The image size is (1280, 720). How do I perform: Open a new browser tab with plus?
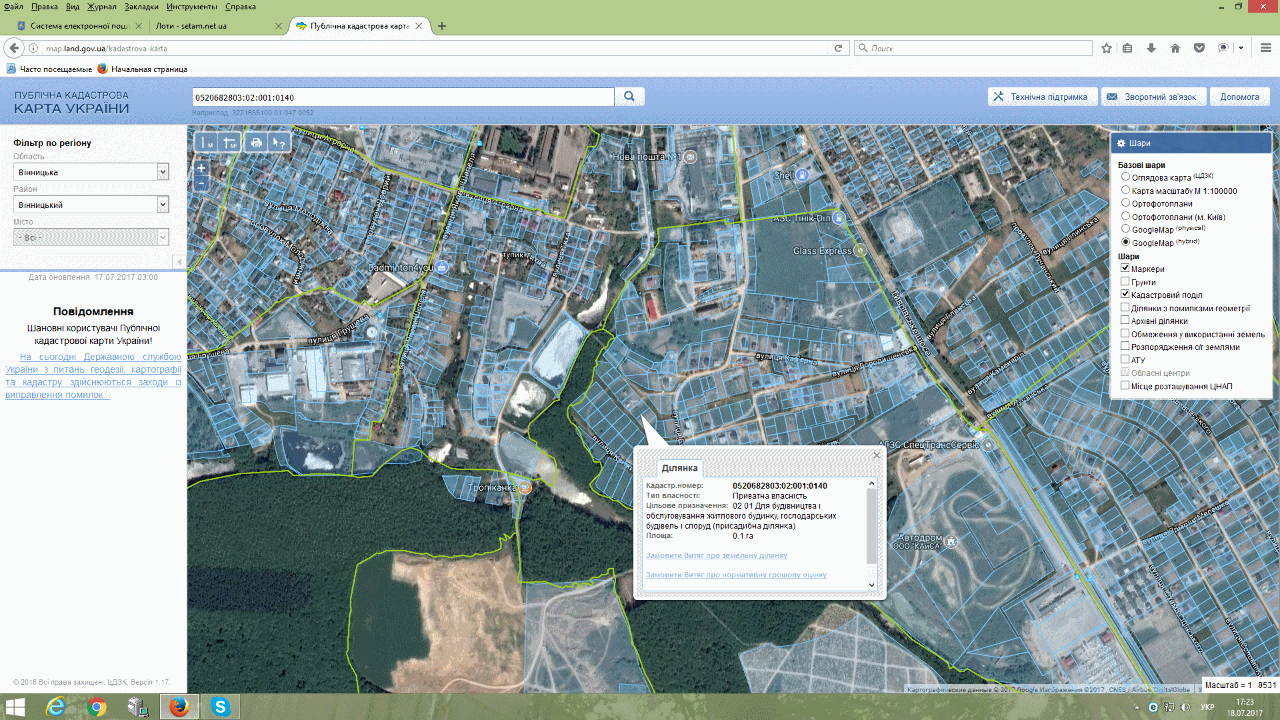(x=442, y=25)
